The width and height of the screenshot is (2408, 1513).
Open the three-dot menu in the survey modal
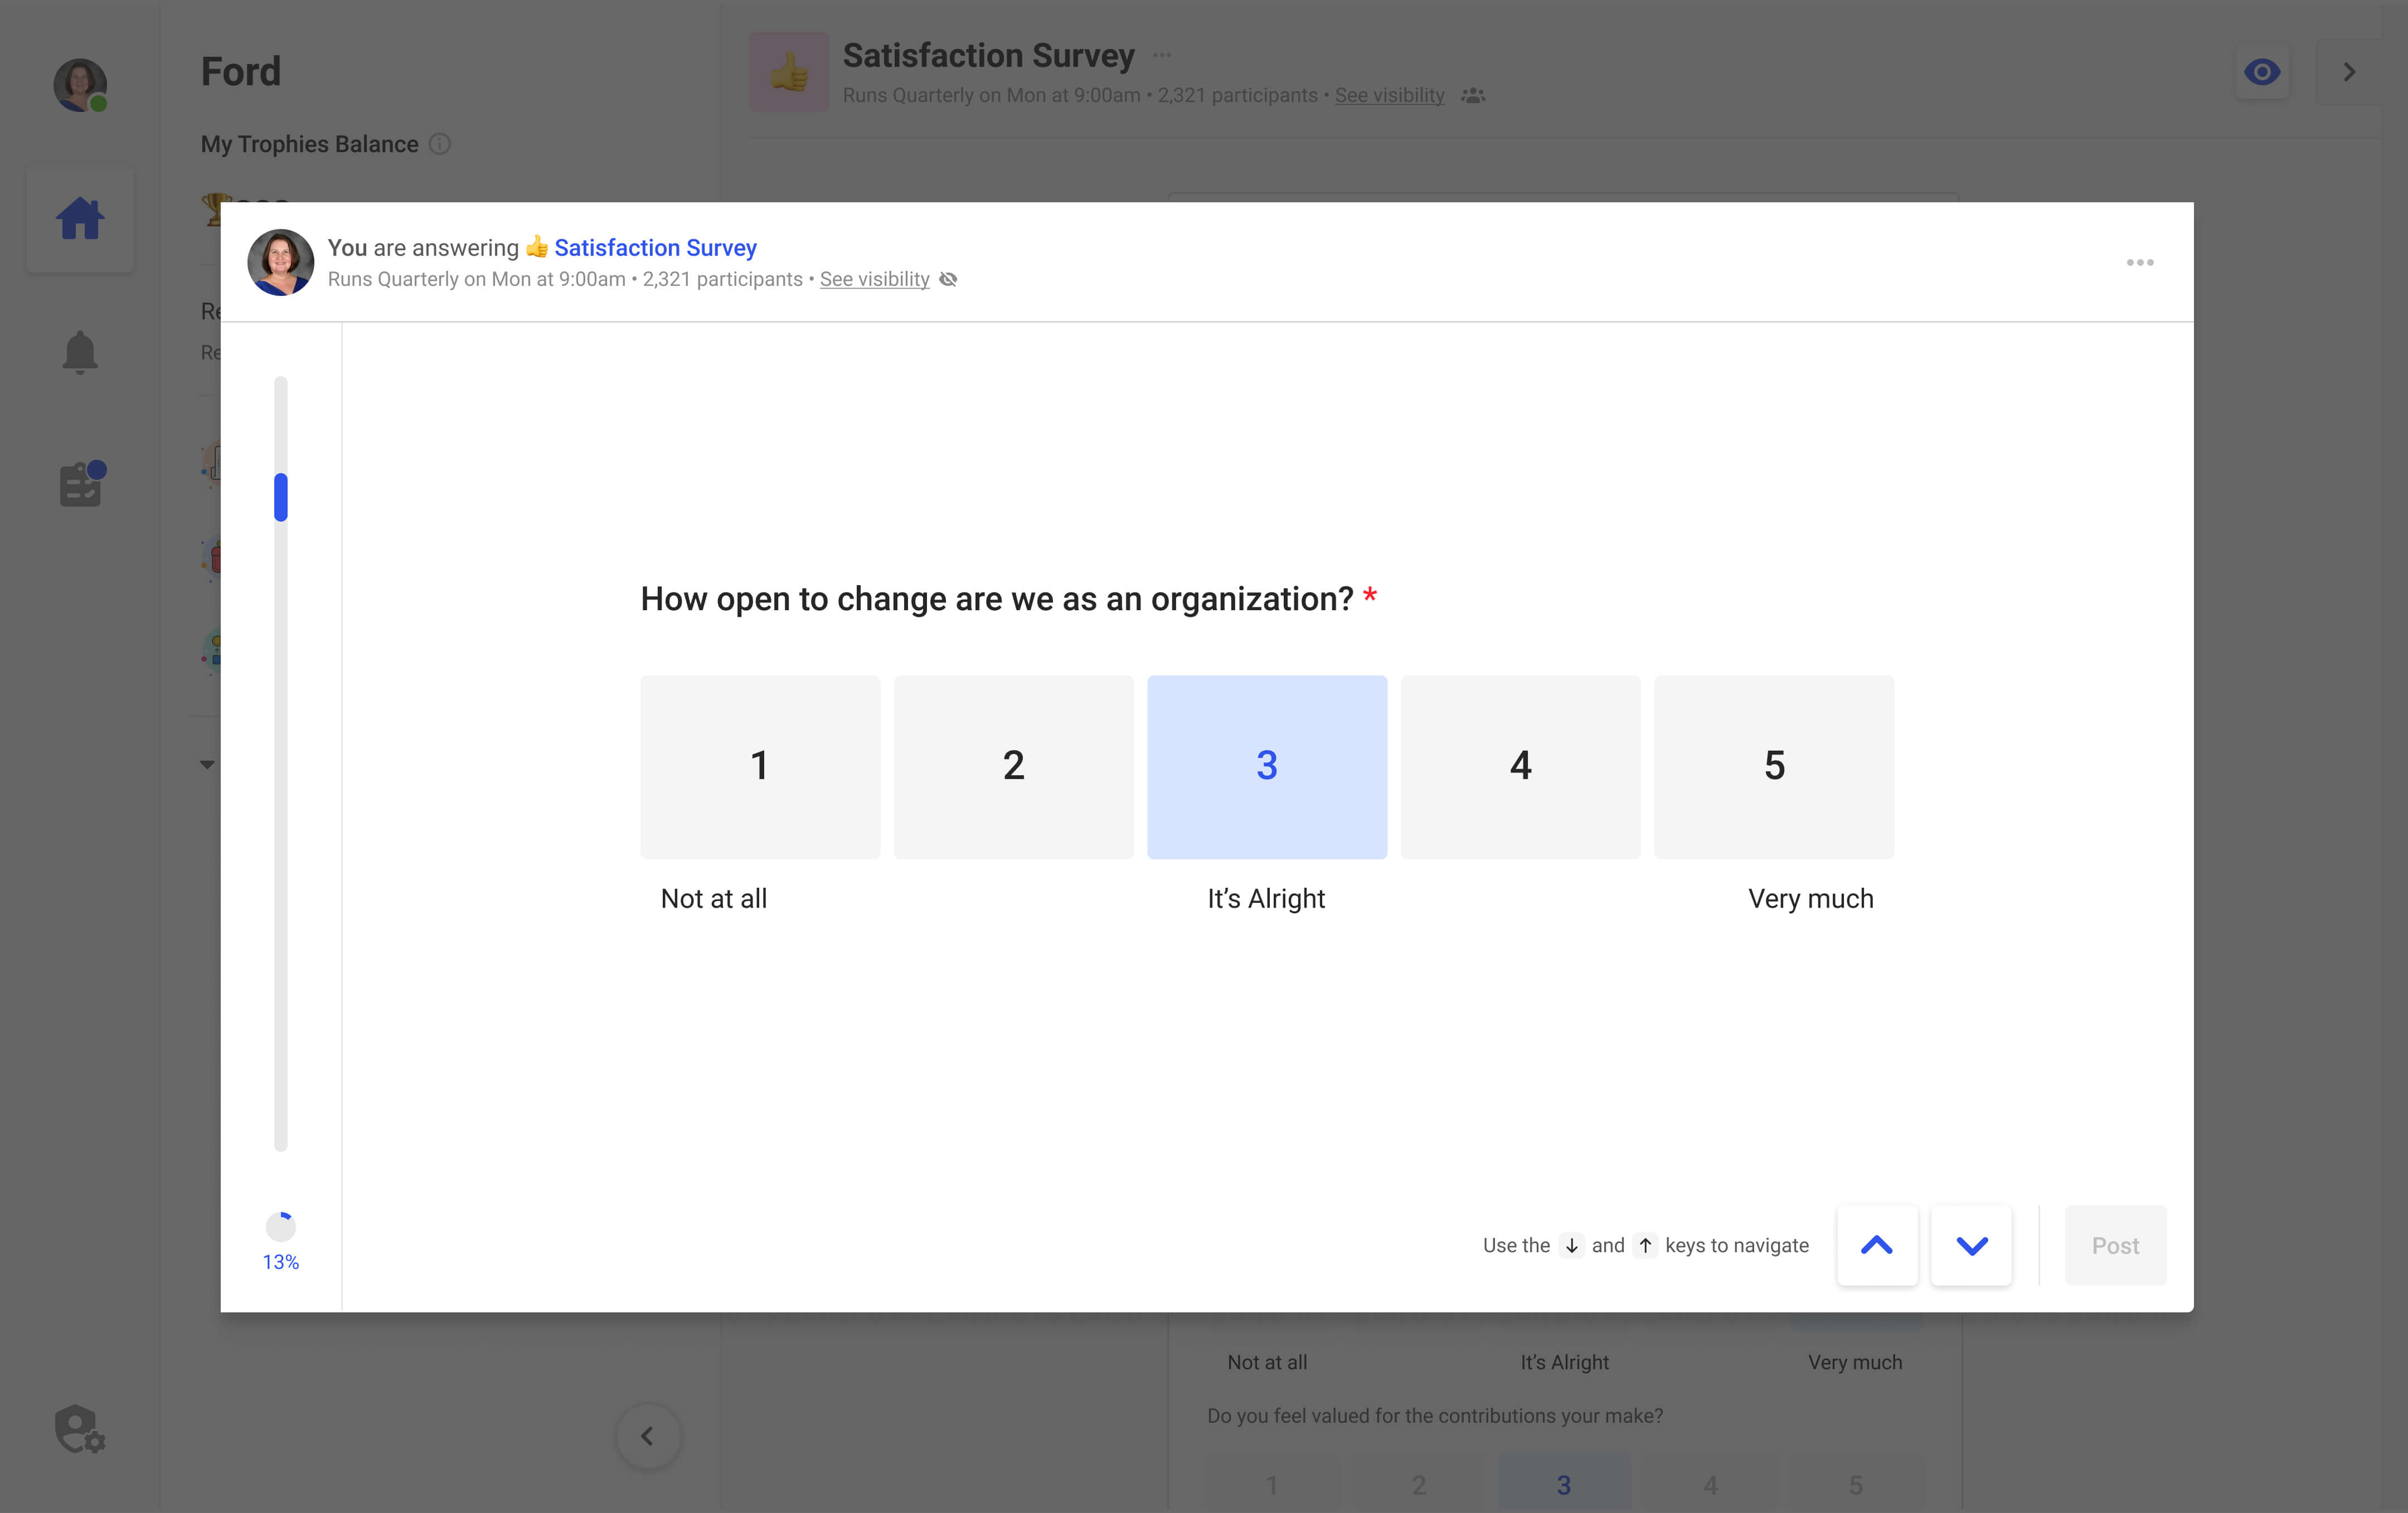tap(2141, 262)
